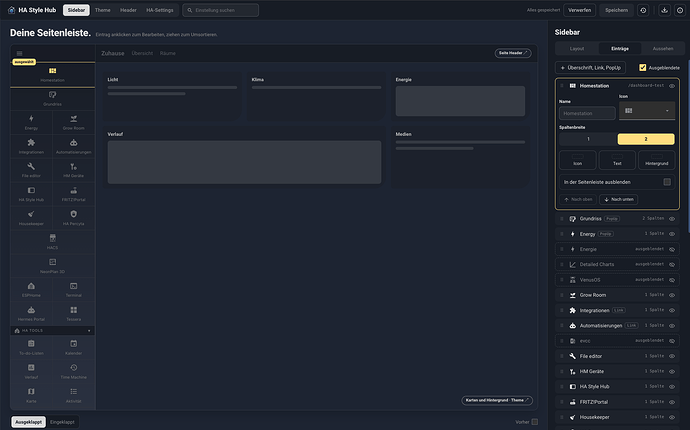Open the circular help icon at top right
Viewport: 690px width, 430px height.
pos(680,10)
